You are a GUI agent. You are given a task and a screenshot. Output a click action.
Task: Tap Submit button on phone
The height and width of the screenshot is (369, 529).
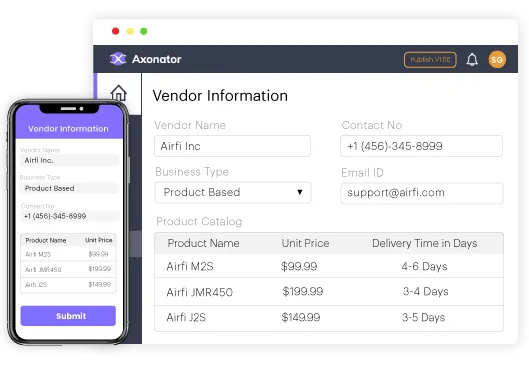point(68,316)
